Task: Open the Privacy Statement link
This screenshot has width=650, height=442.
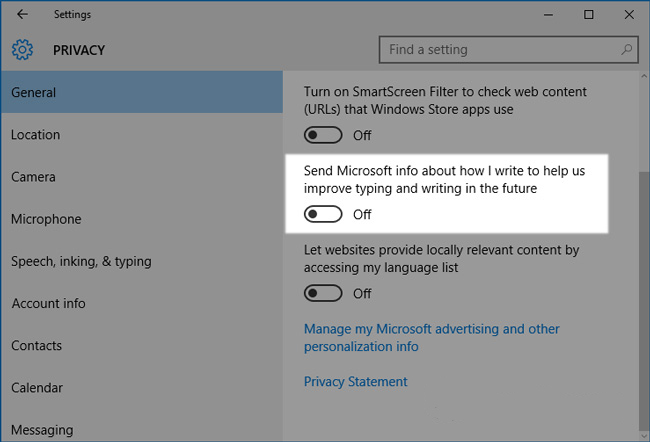Action: click(x=356, y=381)
